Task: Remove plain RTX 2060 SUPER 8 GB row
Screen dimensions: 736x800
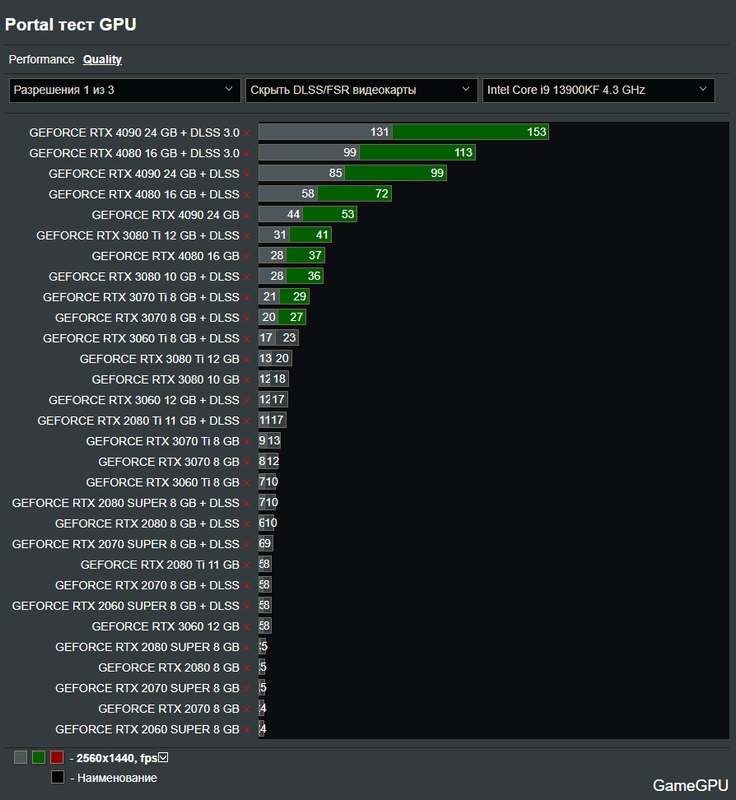Action: tap(247, 730)
